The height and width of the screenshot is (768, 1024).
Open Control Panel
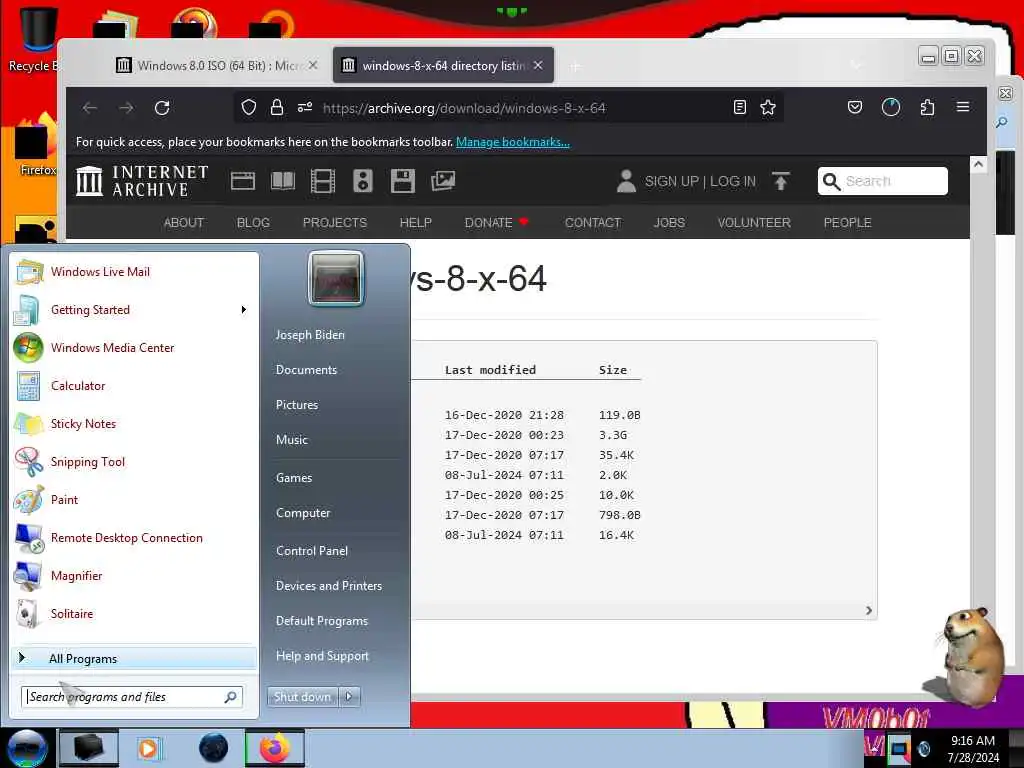point(312,551)
